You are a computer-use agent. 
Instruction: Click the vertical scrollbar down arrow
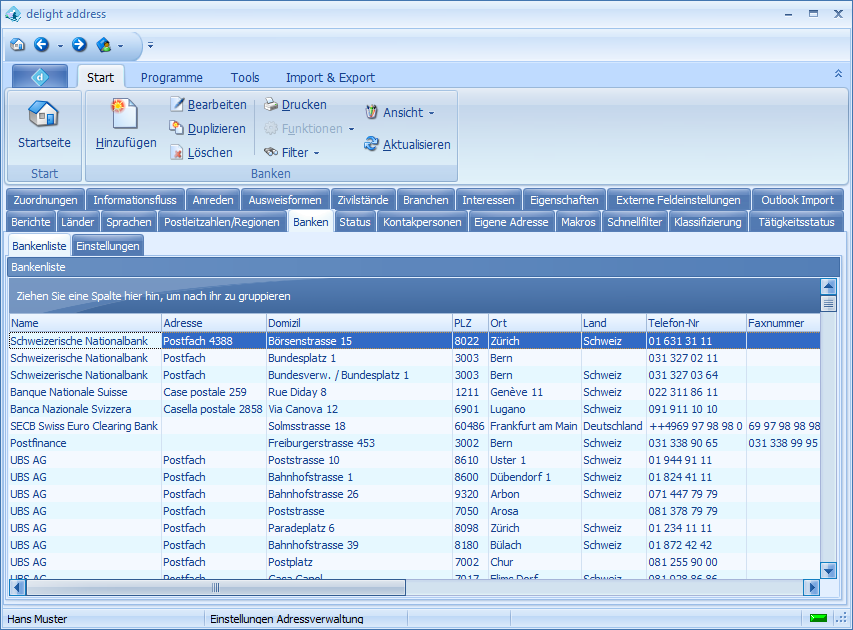click(x=828, y=570)
